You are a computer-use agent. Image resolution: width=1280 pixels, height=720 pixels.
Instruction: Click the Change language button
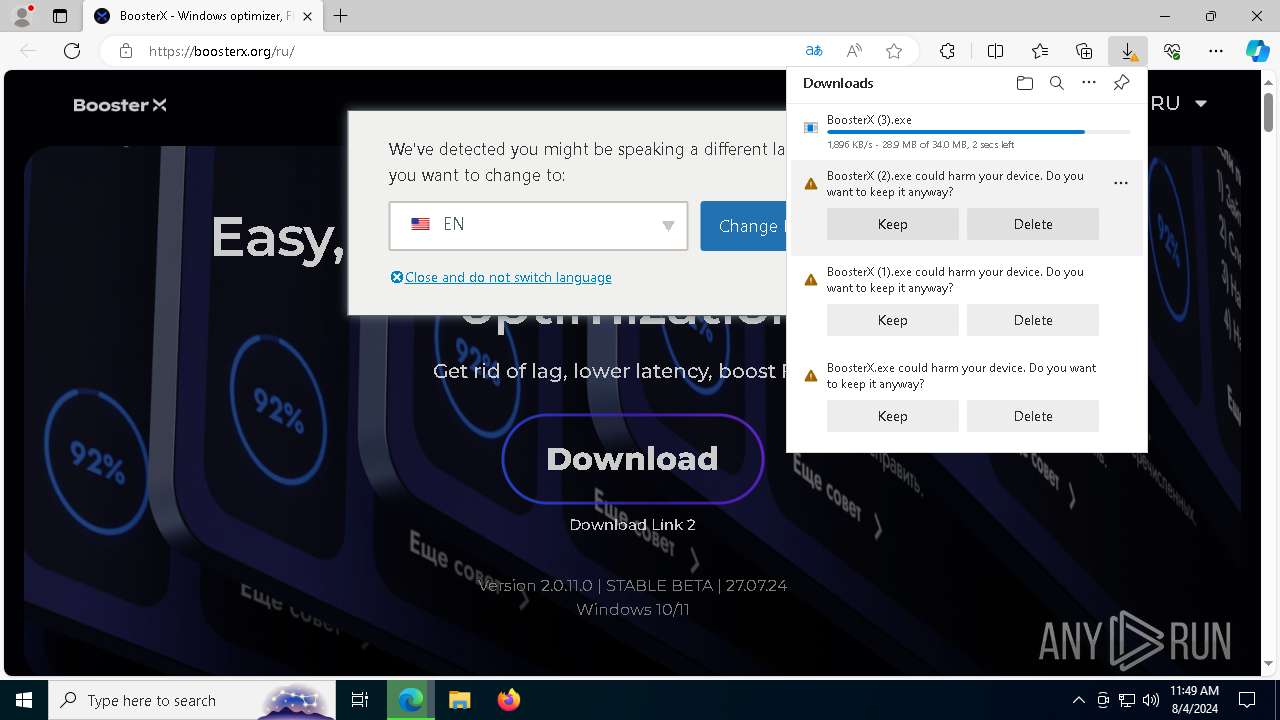[743, 226]
